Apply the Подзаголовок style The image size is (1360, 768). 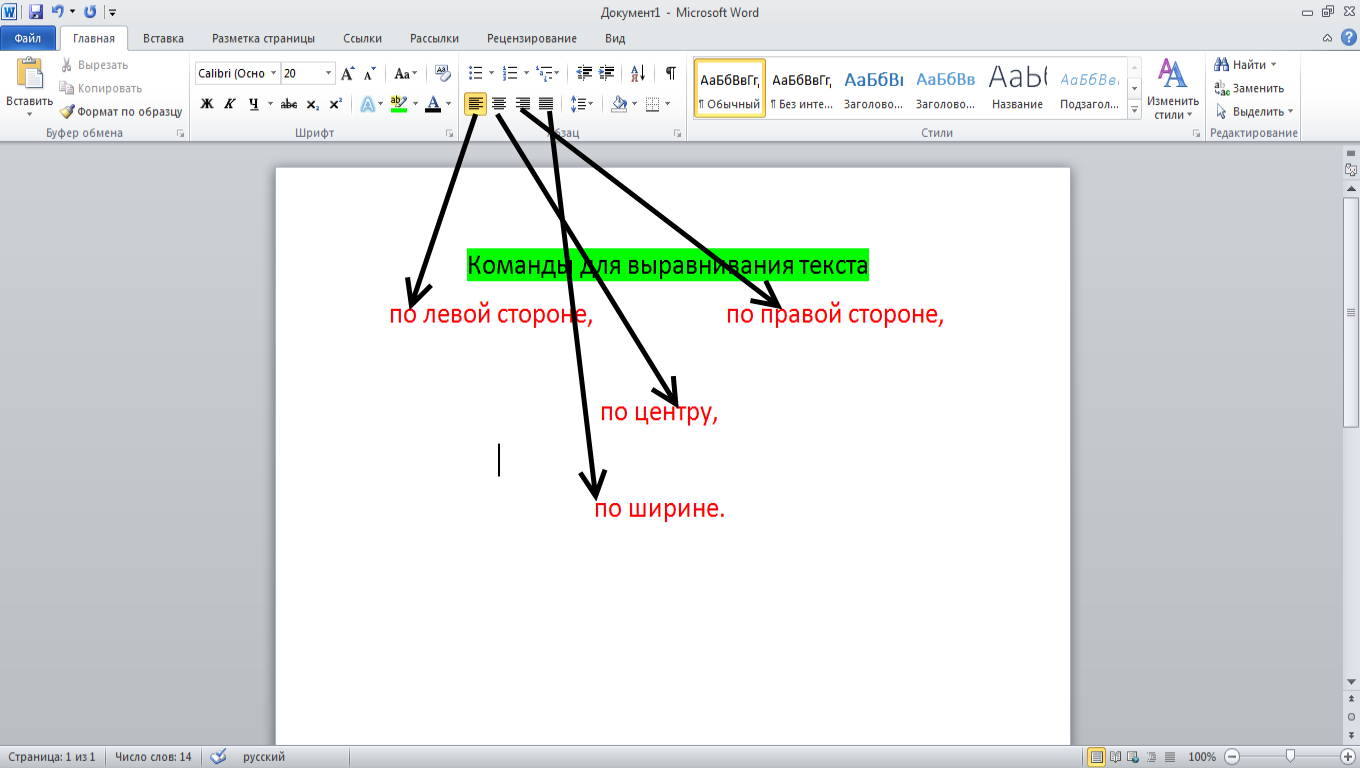[x=1090, y=88]
